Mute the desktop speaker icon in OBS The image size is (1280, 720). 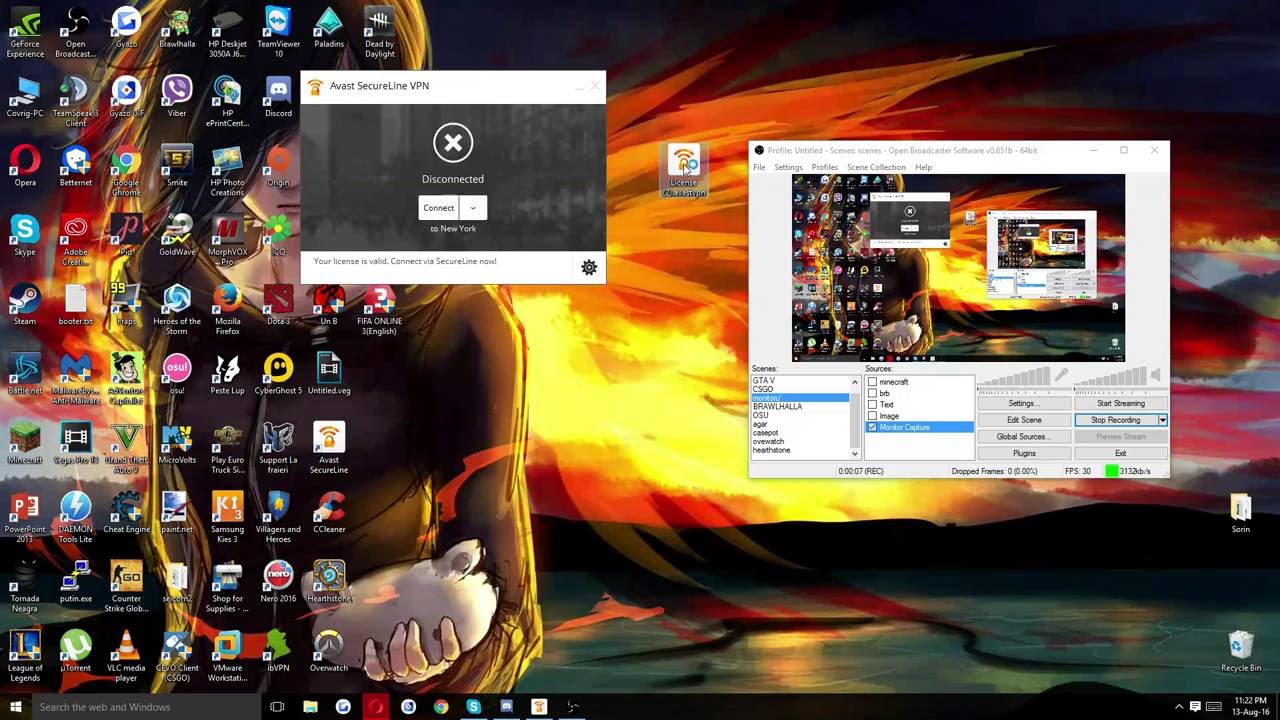pyautogui.click(x=1156, y=376)
